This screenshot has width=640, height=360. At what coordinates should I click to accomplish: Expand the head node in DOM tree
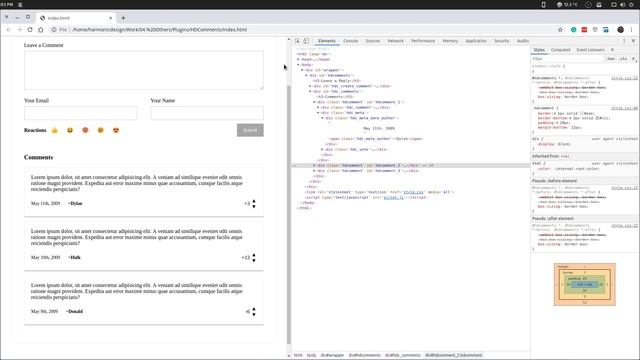coord(298,60)
